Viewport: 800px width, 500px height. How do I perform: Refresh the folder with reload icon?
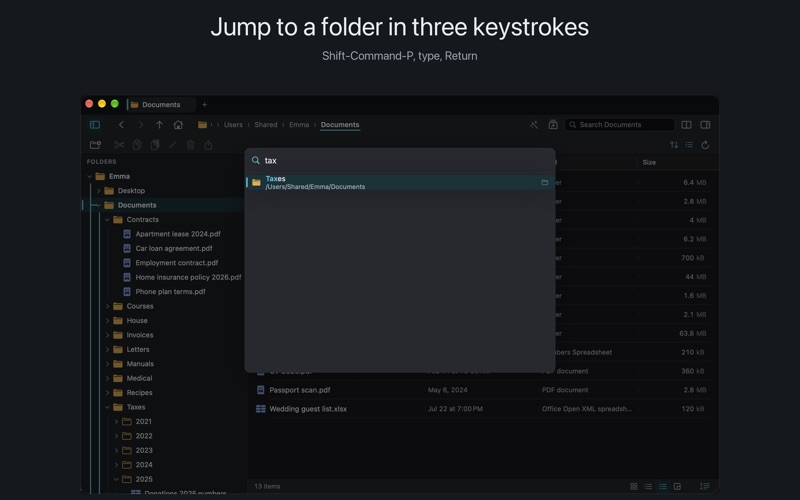[705, 145]
